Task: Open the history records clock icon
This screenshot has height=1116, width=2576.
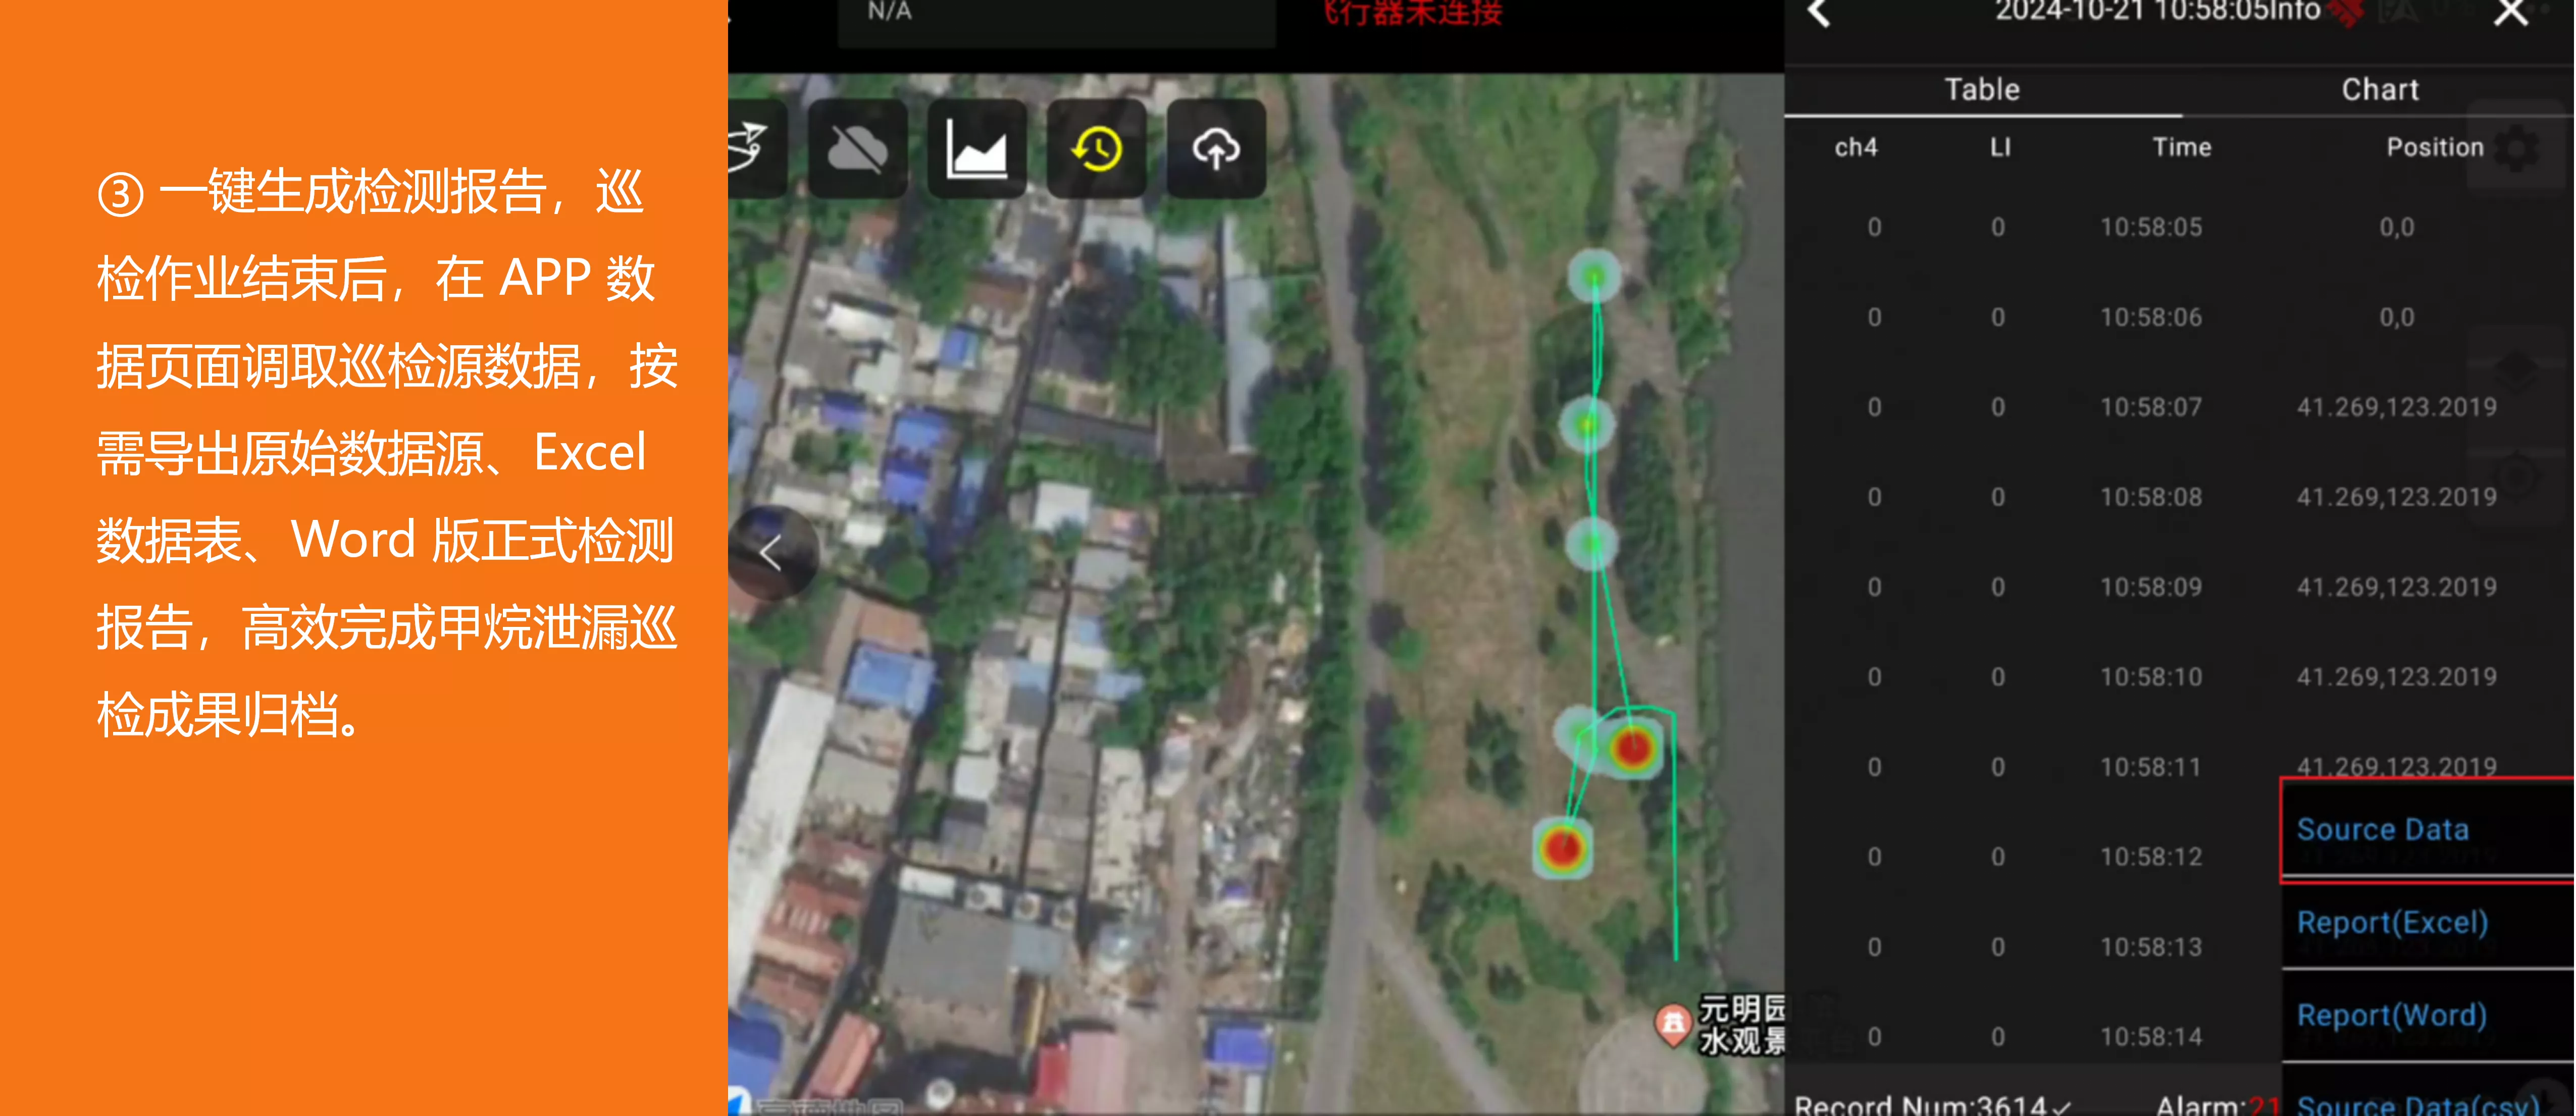Action: (1097, 149)
